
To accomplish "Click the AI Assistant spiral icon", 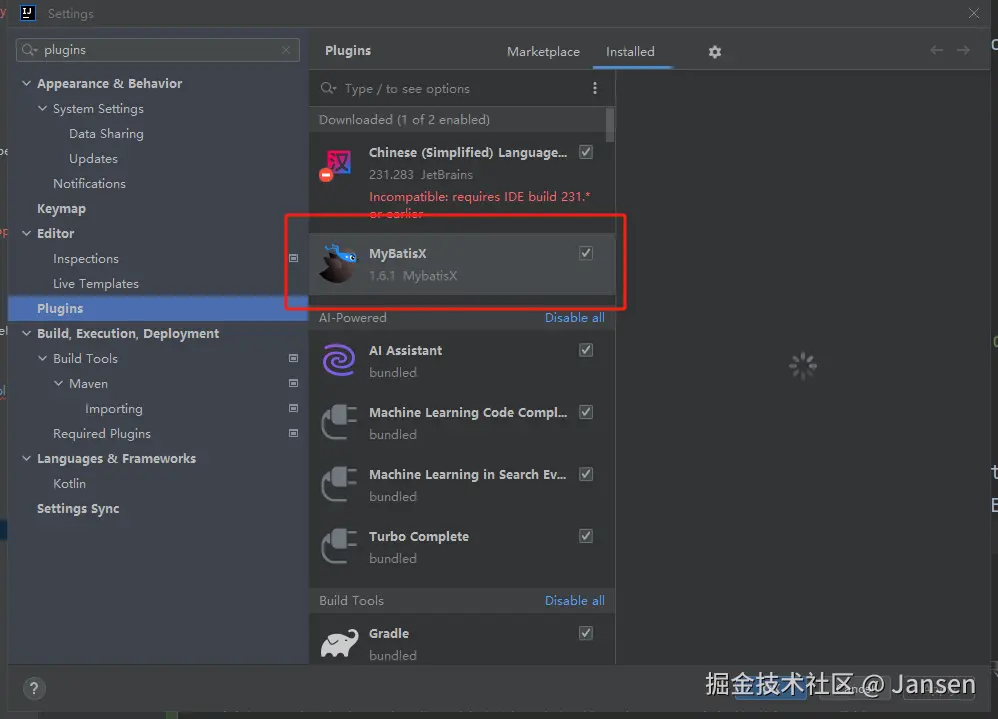I will 339,360.
